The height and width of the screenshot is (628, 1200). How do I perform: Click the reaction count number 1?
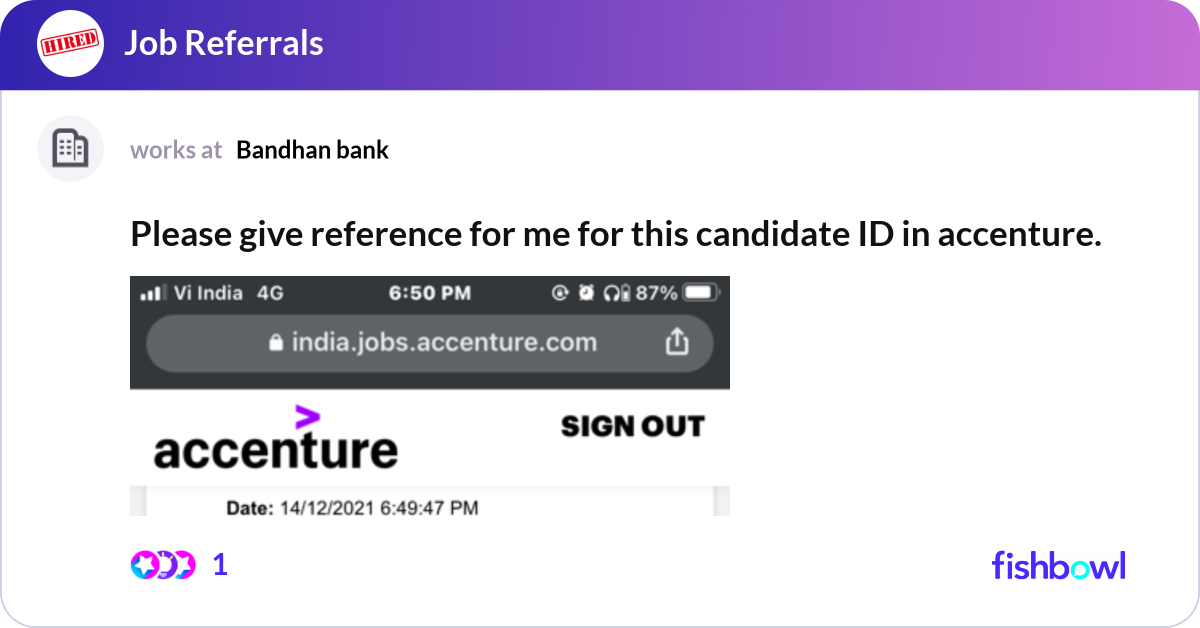(220, 565)
